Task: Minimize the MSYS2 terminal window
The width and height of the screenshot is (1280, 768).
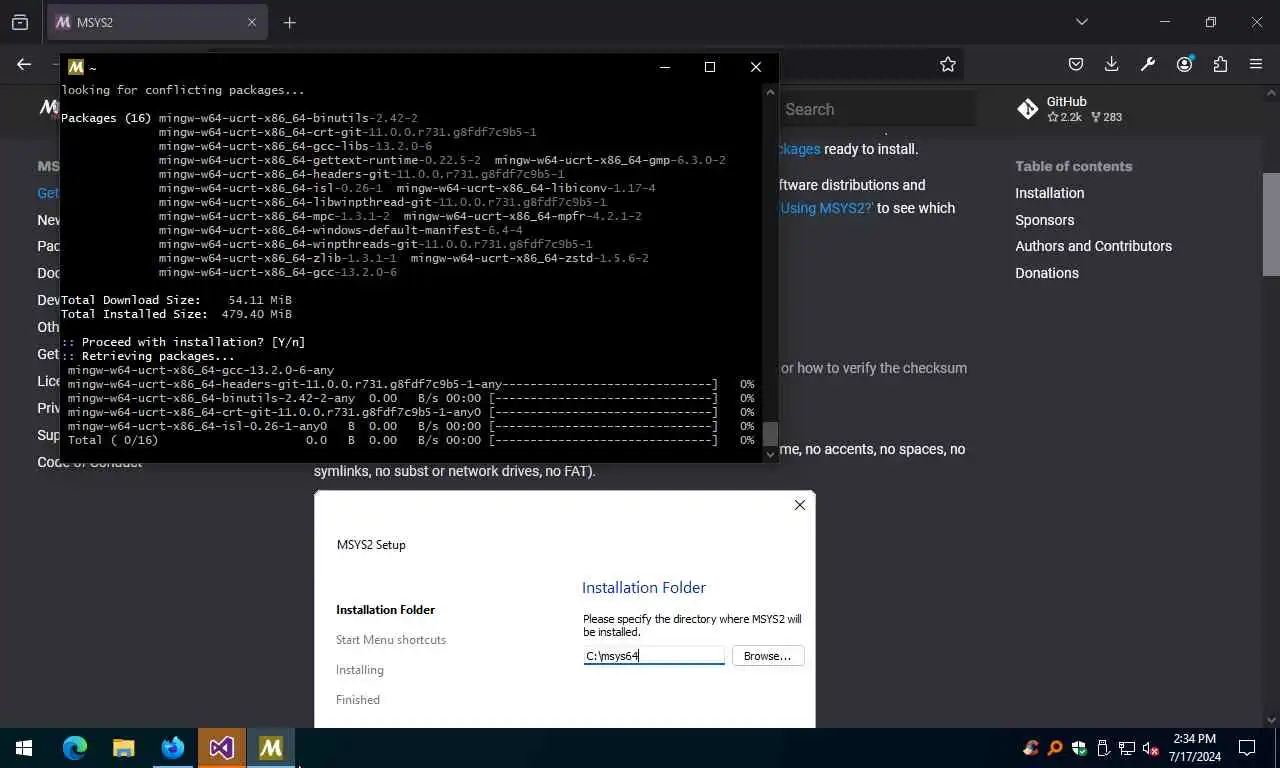Action: [x=665, y=67]
